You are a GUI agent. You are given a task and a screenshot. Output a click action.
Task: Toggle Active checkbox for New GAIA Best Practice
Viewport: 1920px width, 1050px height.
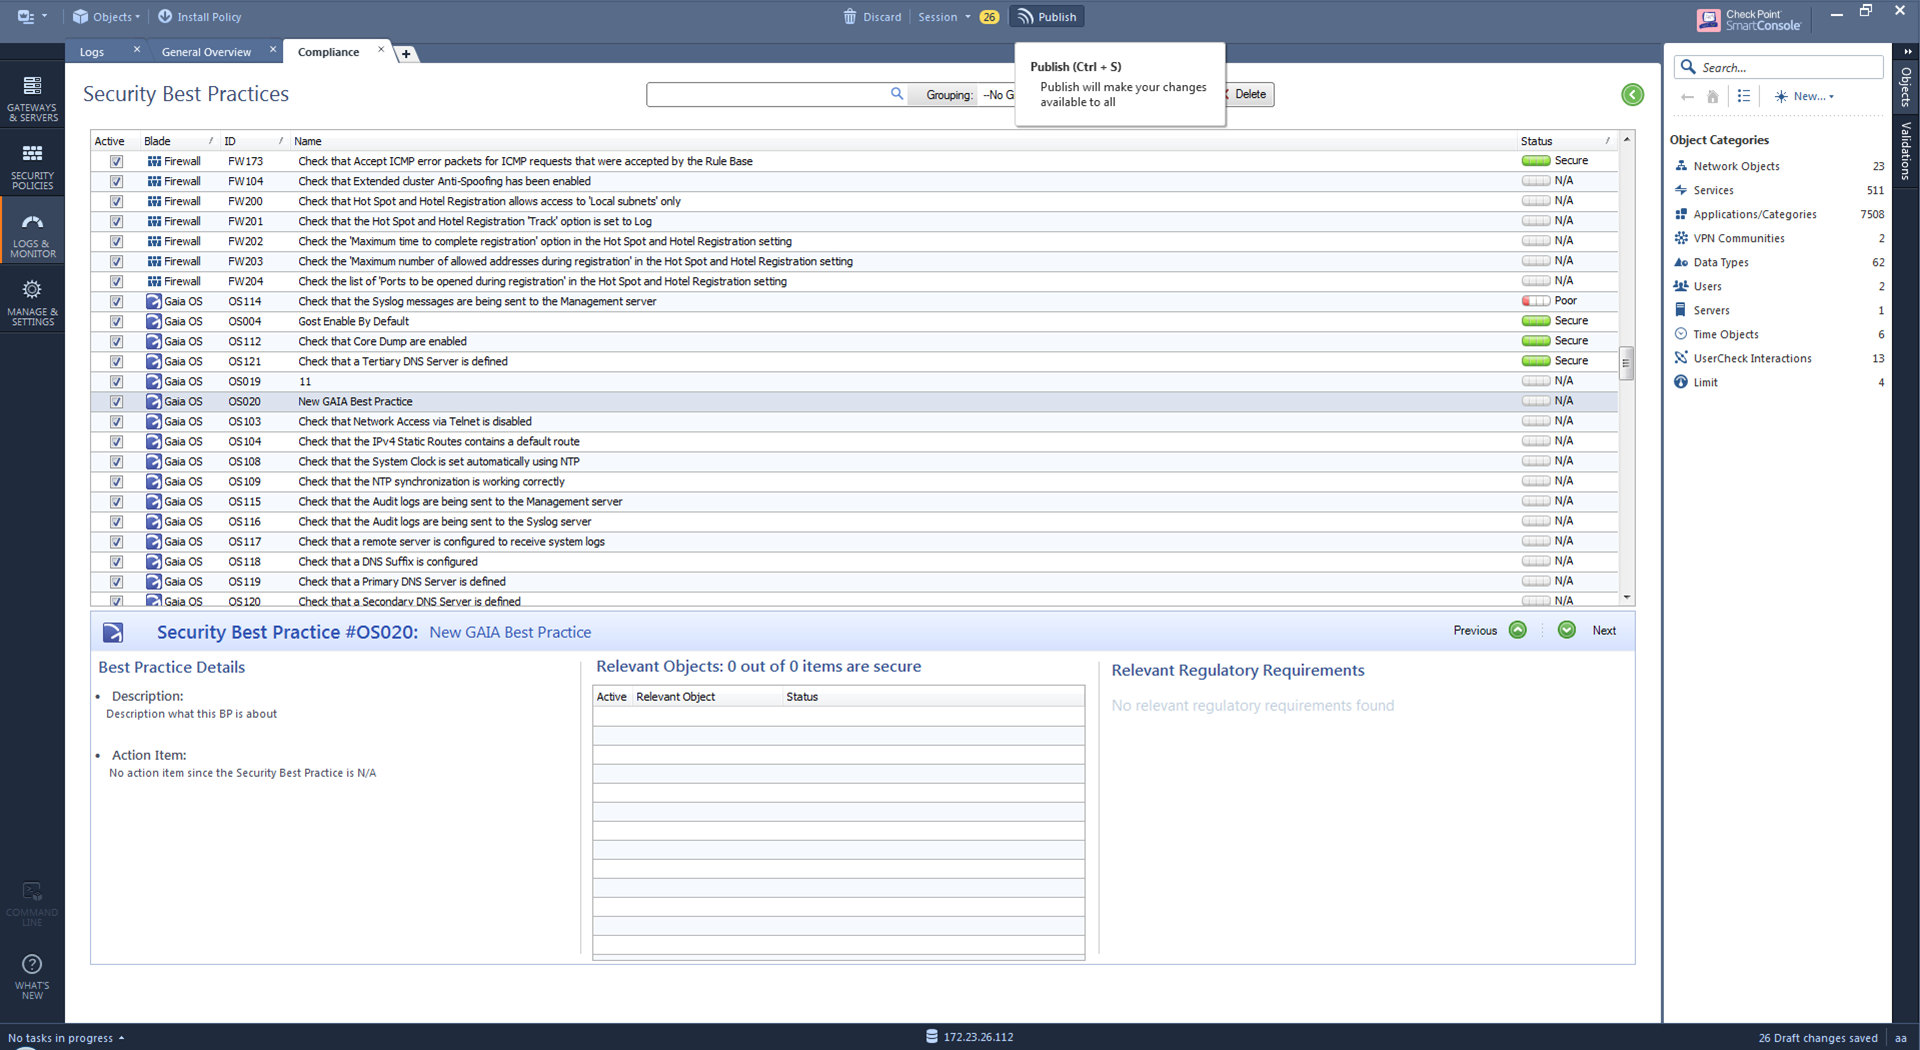click(117, 401)
